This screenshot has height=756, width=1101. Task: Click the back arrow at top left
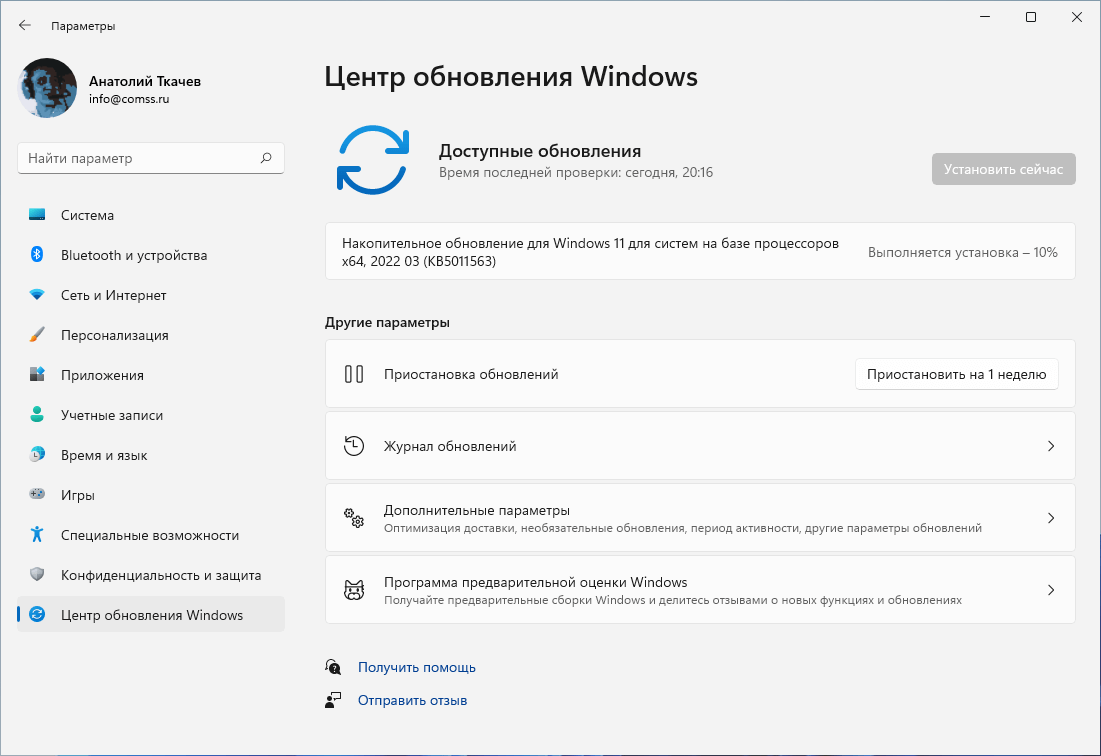coord(24,25)
